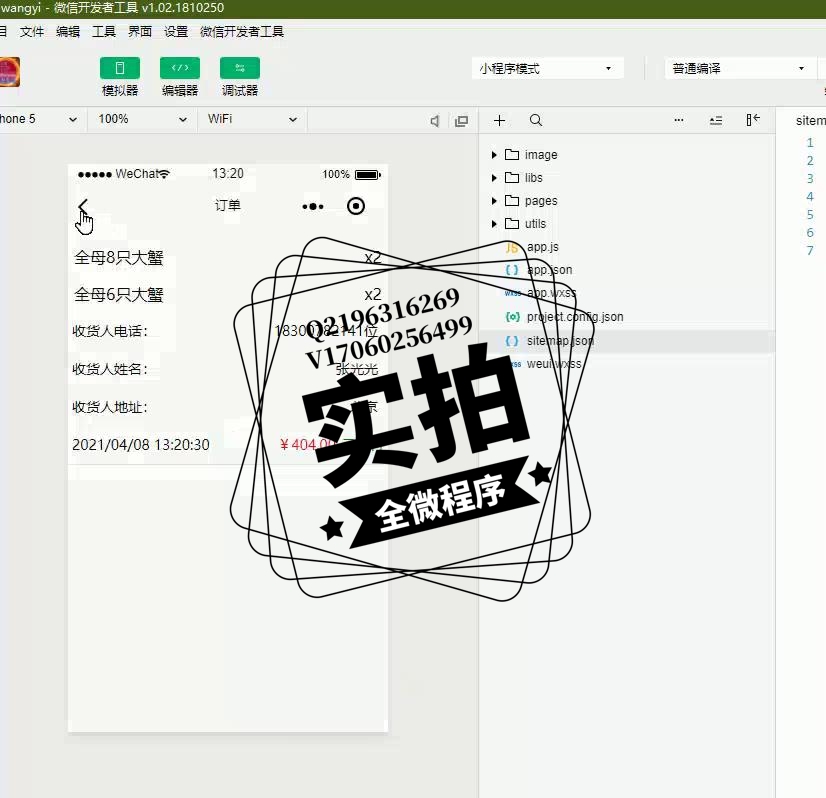Click the 收货人地址 label

pos(110,407)
